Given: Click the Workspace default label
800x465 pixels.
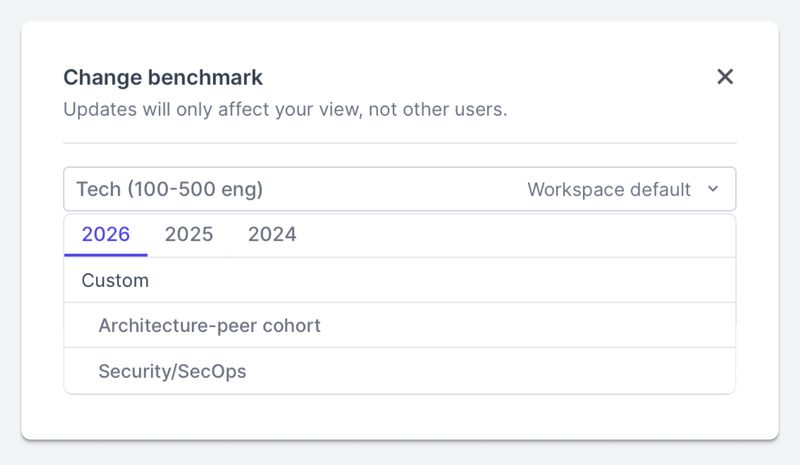Looking at the screenshot, I should point(608,189).
